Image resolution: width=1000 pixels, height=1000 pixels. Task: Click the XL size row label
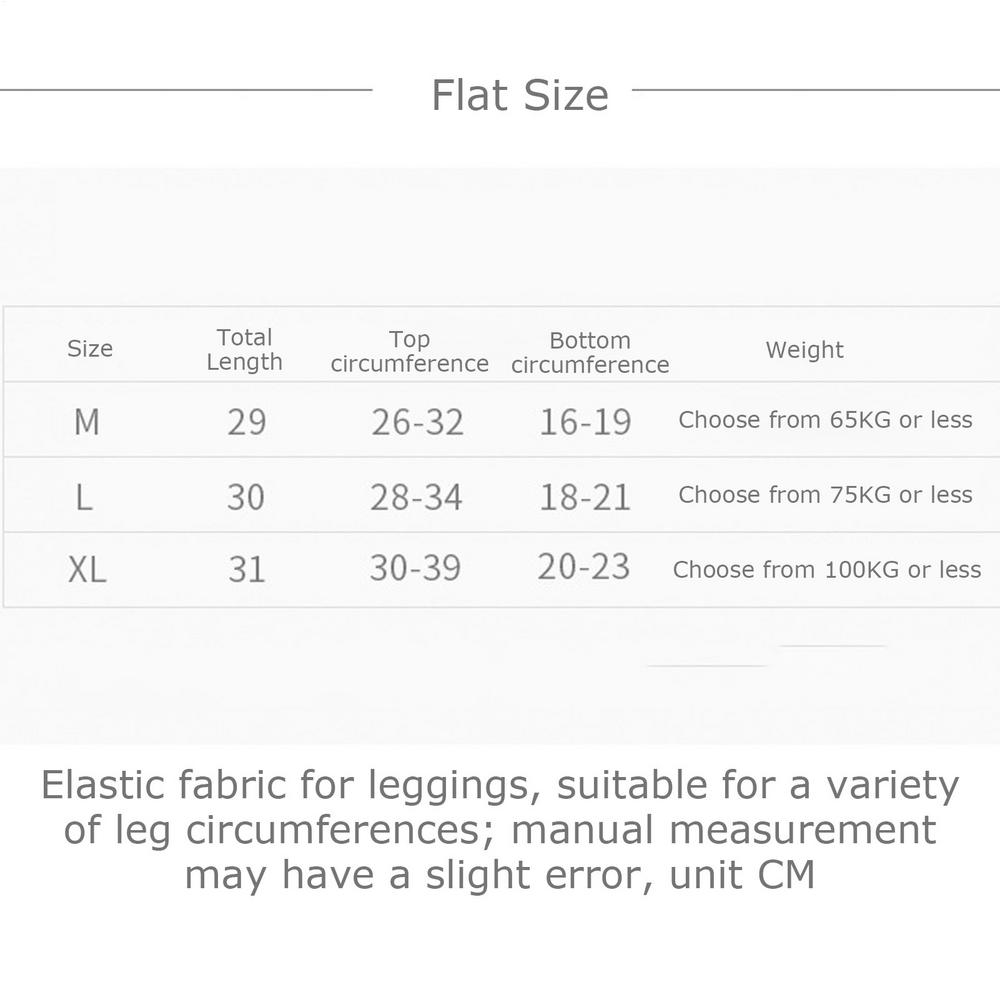87,570
